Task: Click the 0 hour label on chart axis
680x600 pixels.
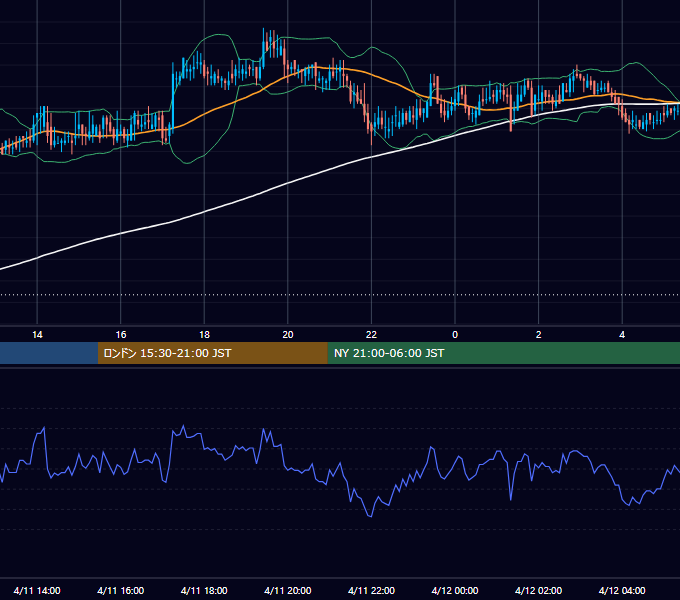Action: click(455, 335)
